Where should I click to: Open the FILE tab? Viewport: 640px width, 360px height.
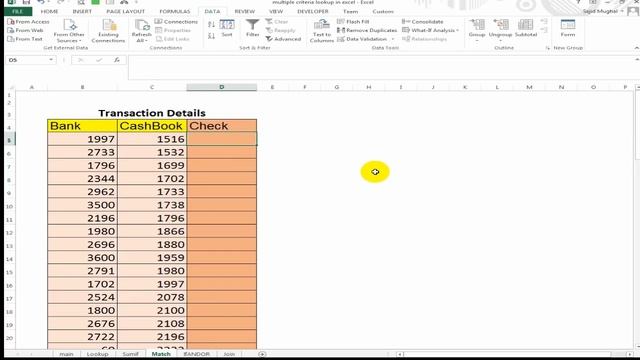pyautogui.click(x=18, y=11)
